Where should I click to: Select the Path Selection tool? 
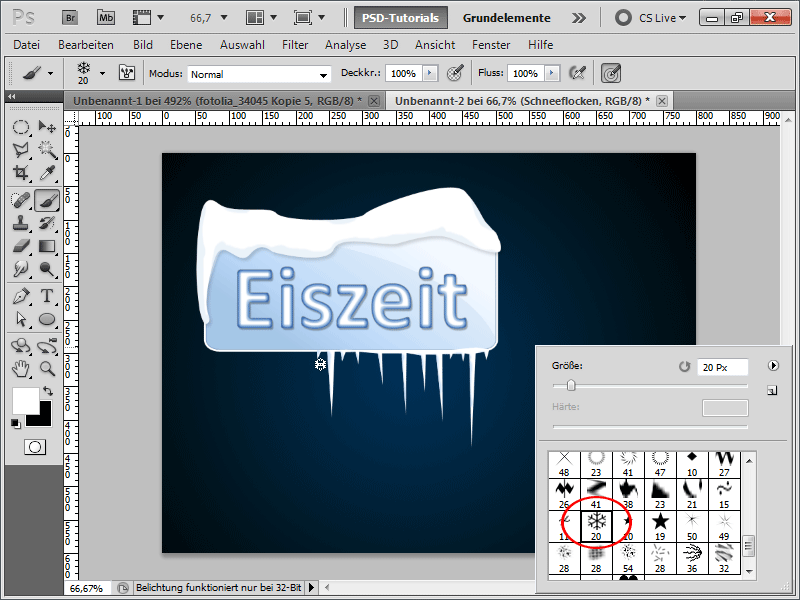[x=20, y=319]
